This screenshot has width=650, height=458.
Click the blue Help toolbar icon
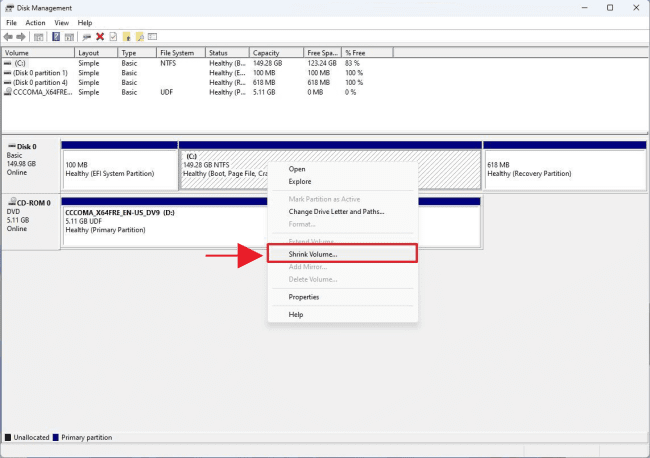56,36
